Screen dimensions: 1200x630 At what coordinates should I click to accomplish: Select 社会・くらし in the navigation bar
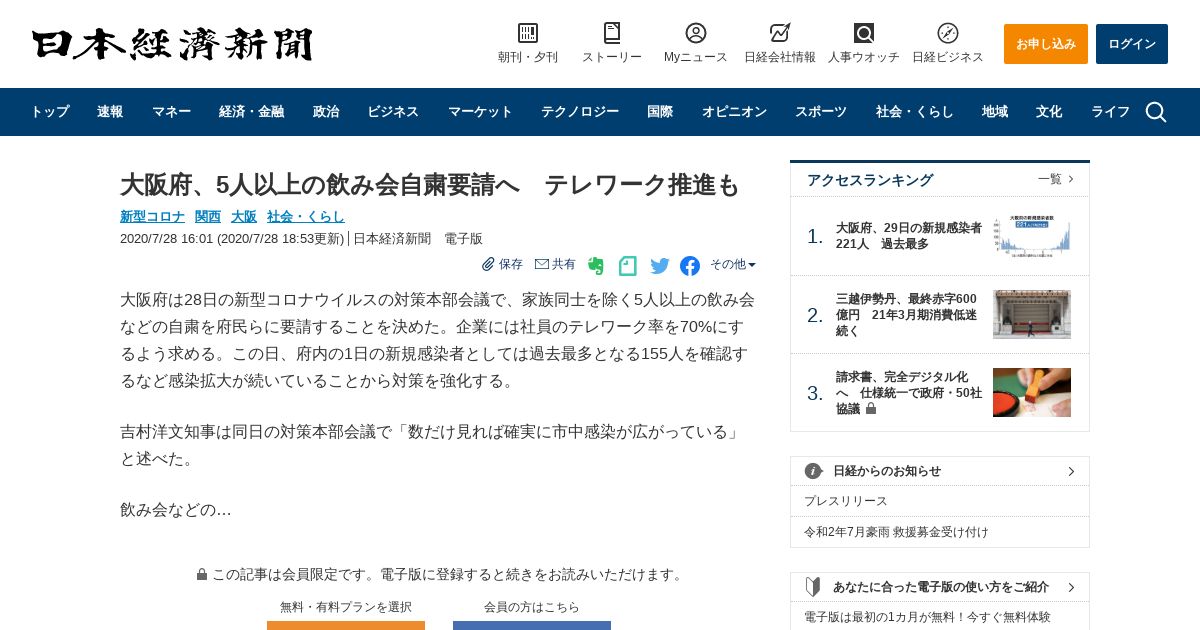(915, 112)
